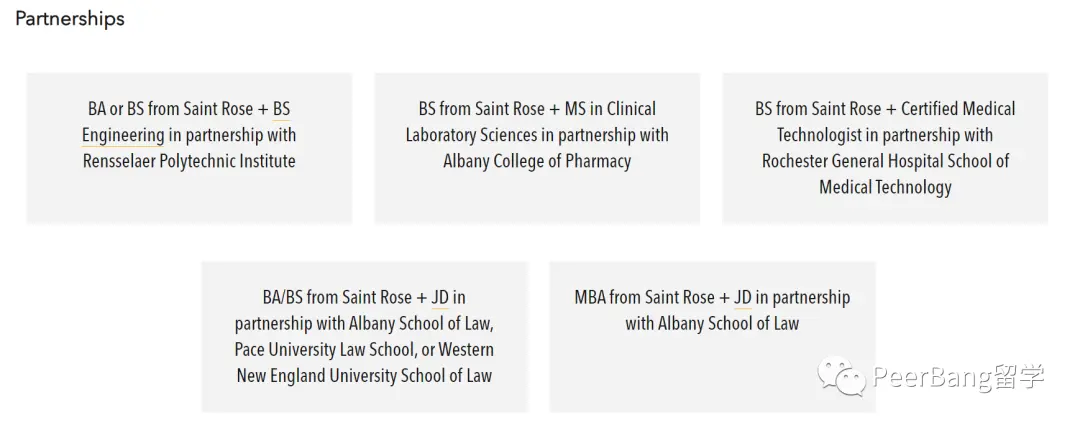Click 'MBA from Saint Rose' text
The width and height of the screenshot is (1080, 428).
click(x=644, y=297)
